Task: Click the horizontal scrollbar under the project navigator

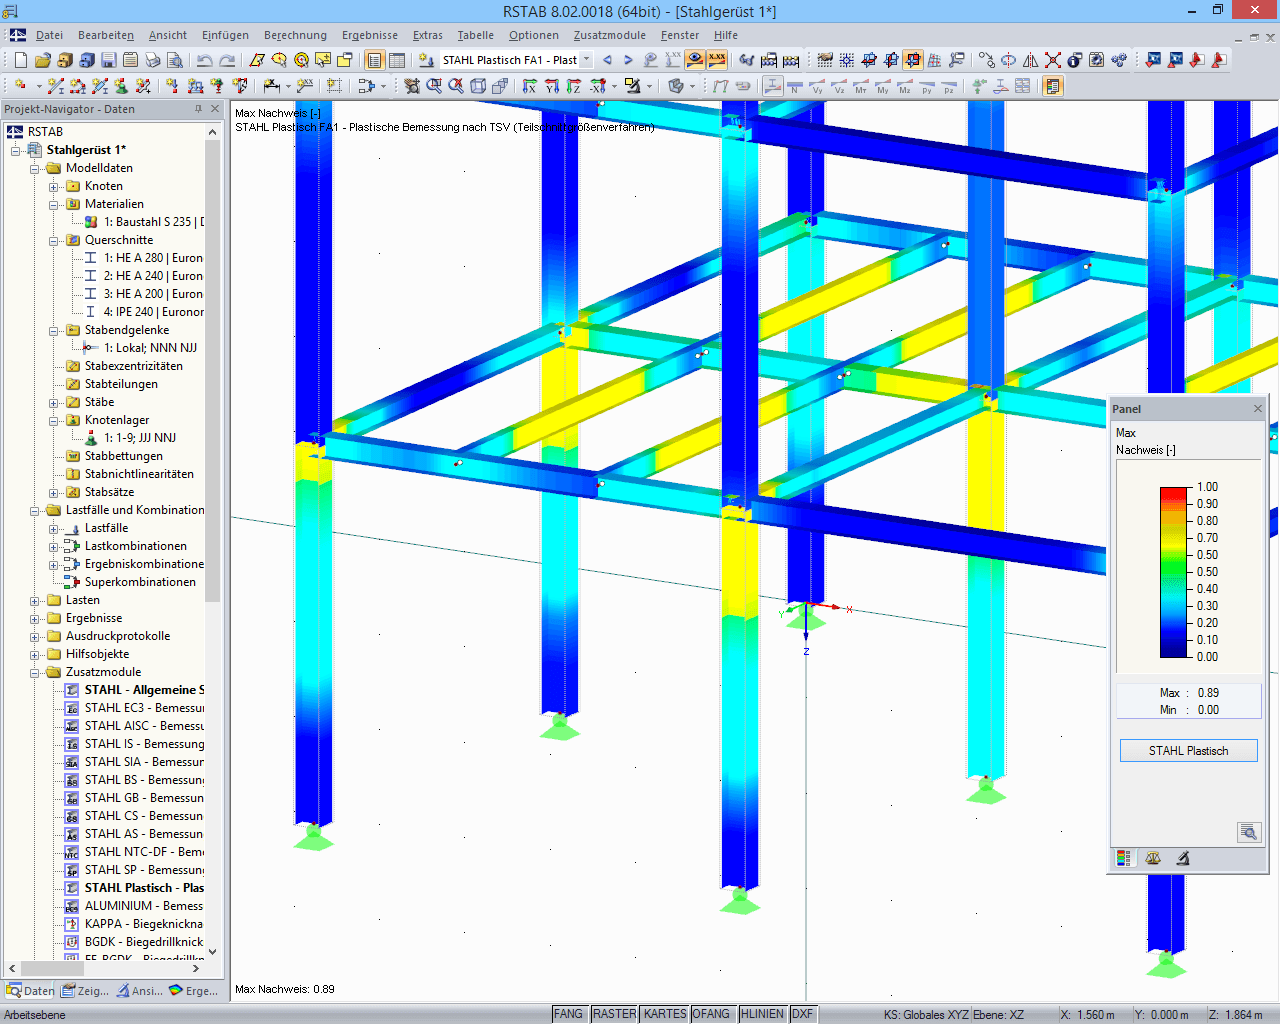Action: pyautogui.click(x=50, y=968)
